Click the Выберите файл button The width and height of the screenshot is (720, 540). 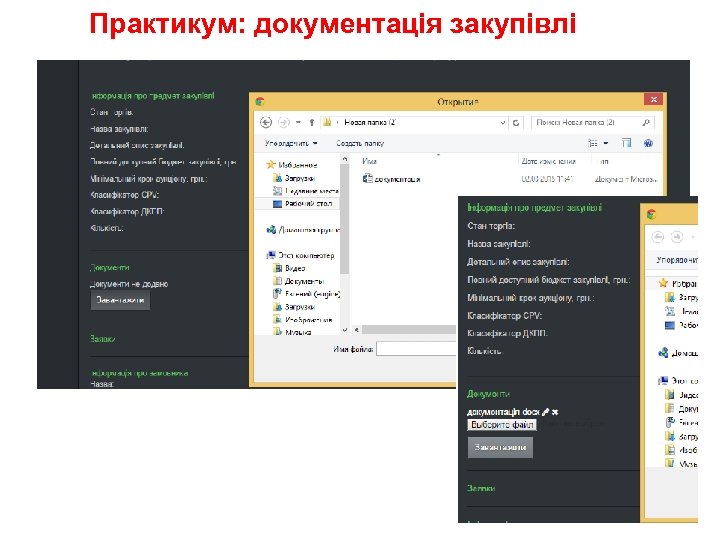[502, 425]
